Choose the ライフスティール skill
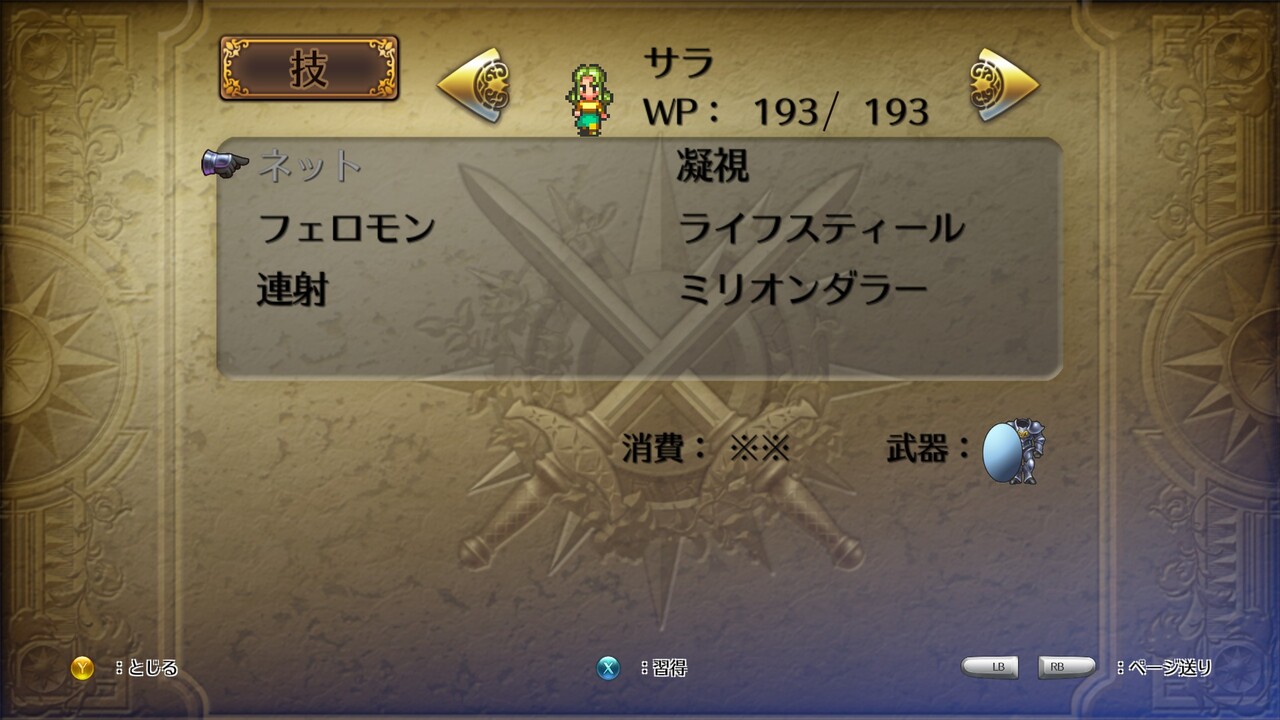1280x720 pixels. (821, 228)
